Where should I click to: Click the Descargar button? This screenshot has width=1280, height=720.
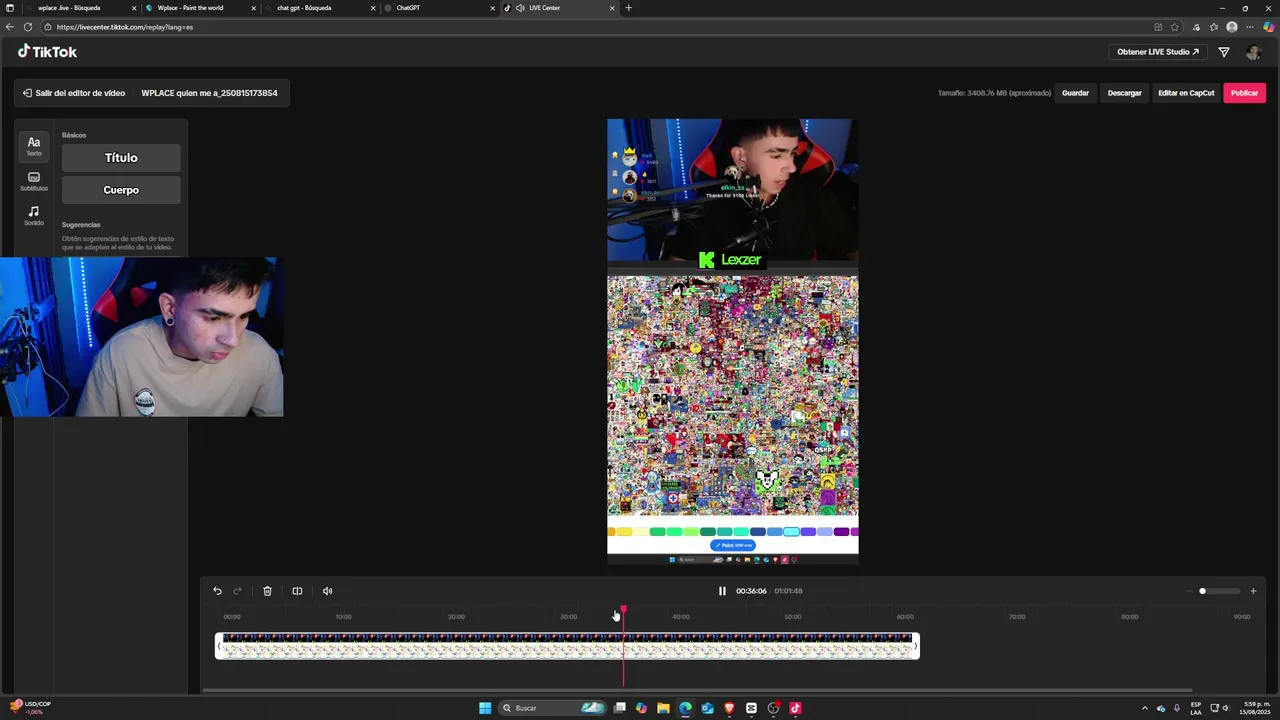coord(1124,93)
